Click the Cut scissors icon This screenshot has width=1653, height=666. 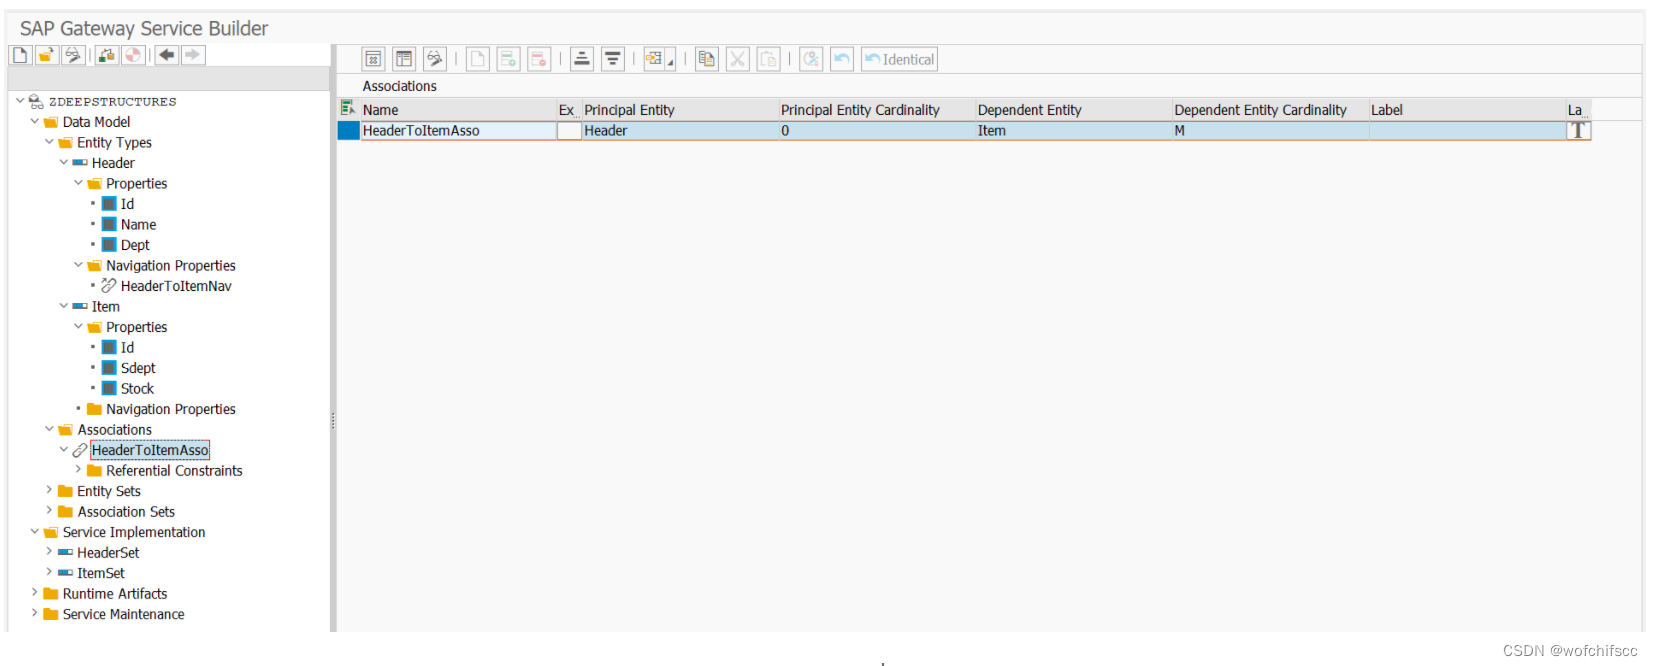pos(738,59)
